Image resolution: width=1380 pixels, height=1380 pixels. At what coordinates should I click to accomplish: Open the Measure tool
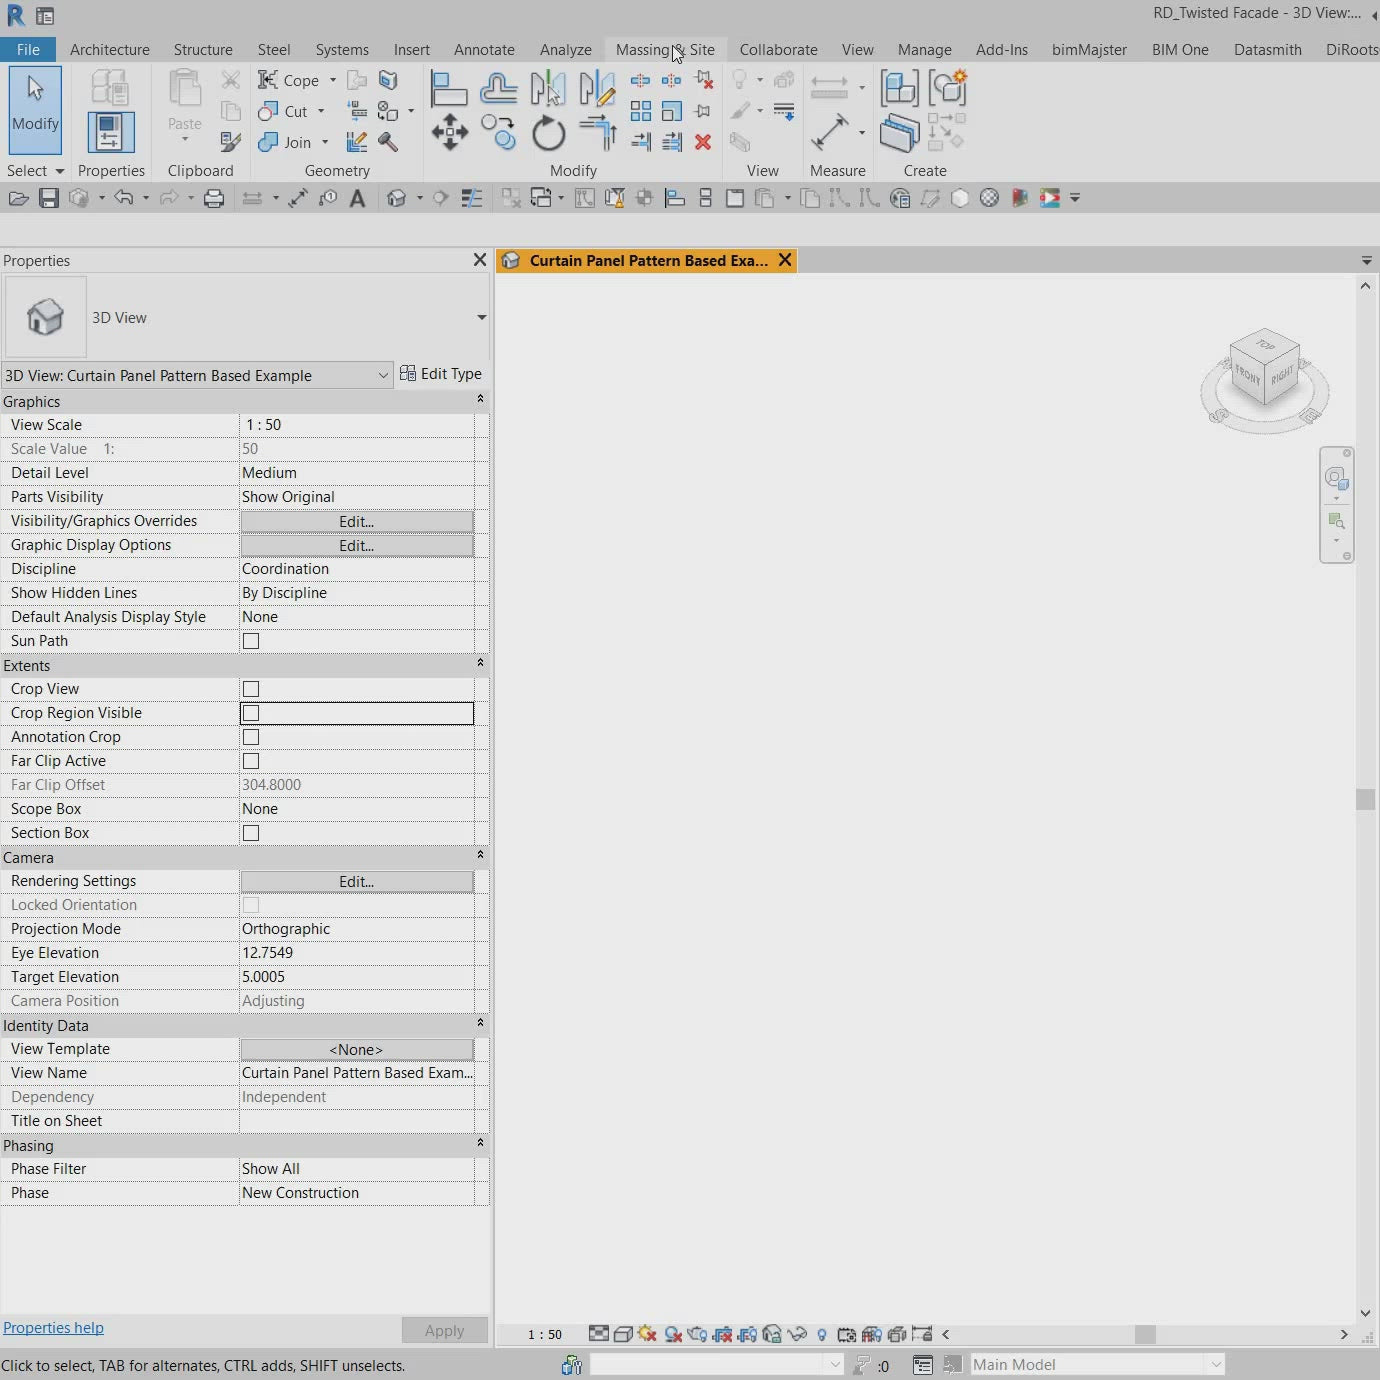coord(831,132)
